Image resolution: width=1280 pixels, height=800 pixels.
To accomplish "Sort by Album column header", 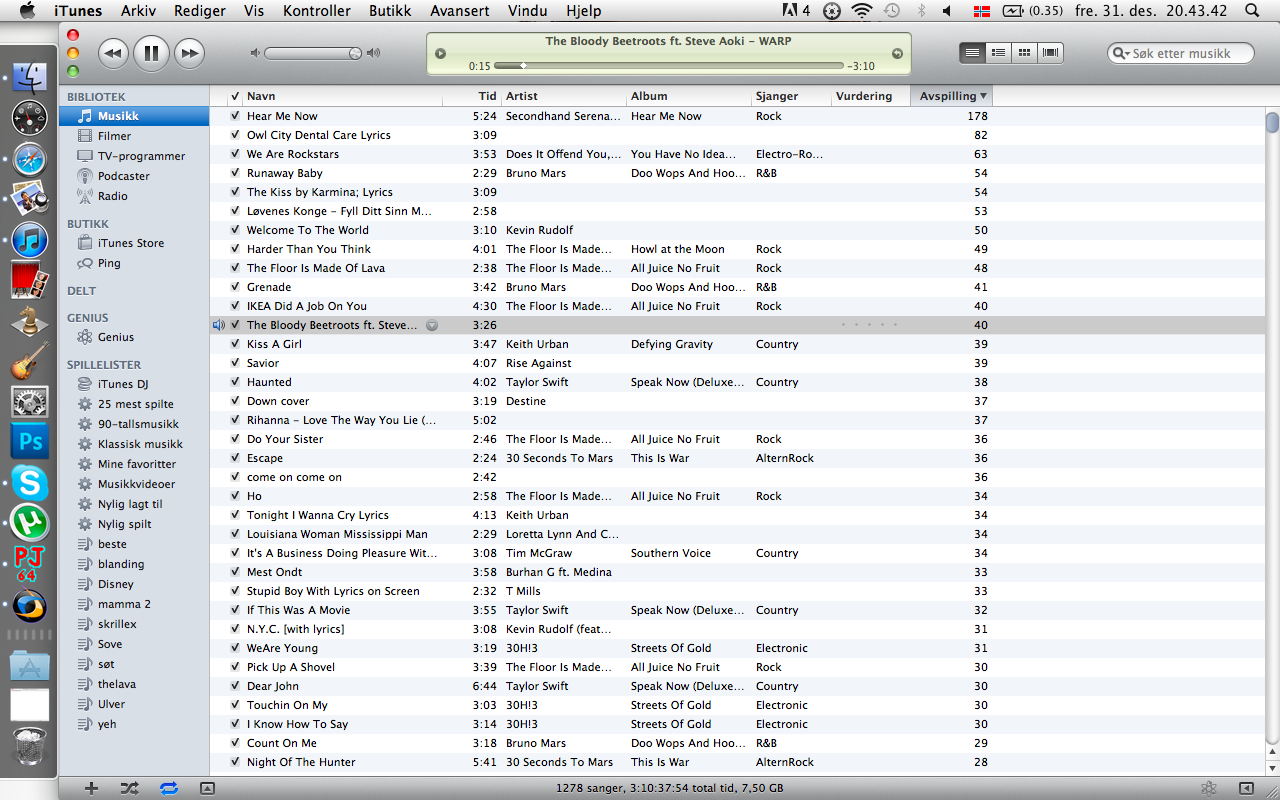I will click(689, 96).
